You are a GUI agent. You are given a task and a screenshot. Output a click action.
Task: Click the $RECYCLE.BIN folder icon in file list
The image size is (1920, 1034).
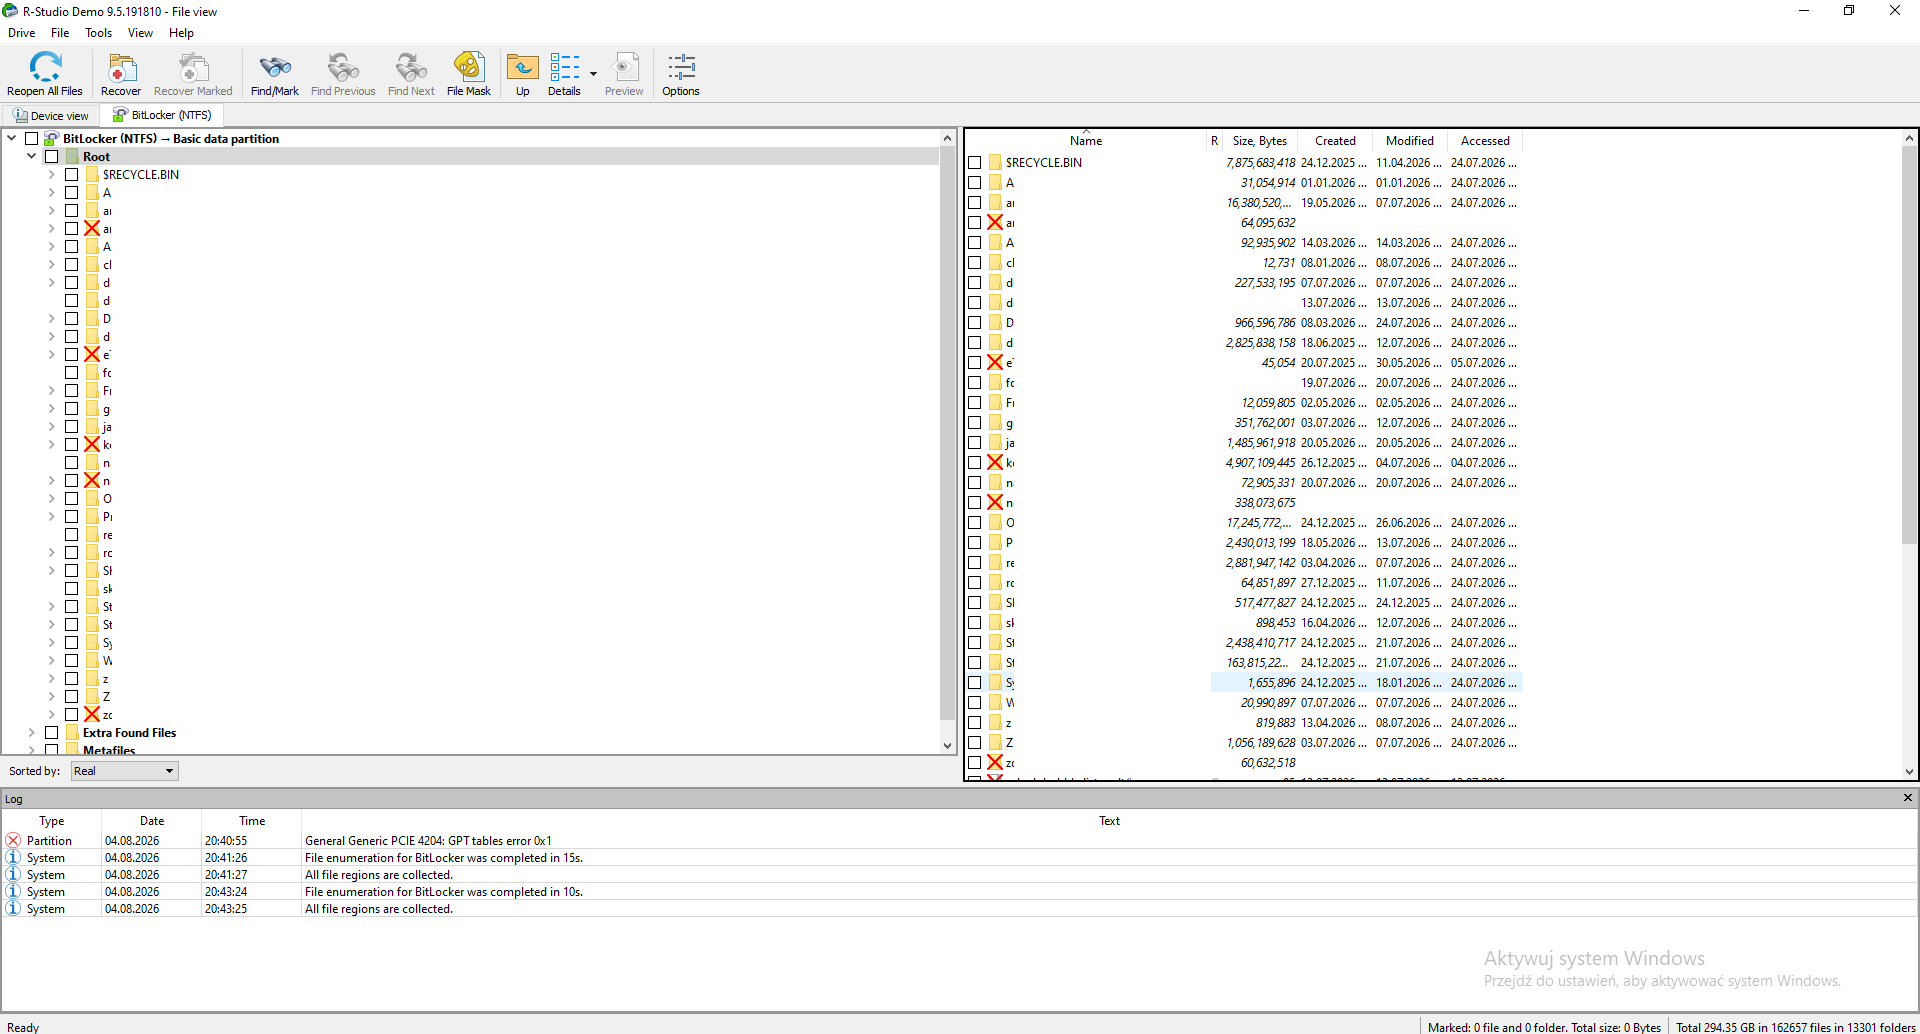coord(995,162)
